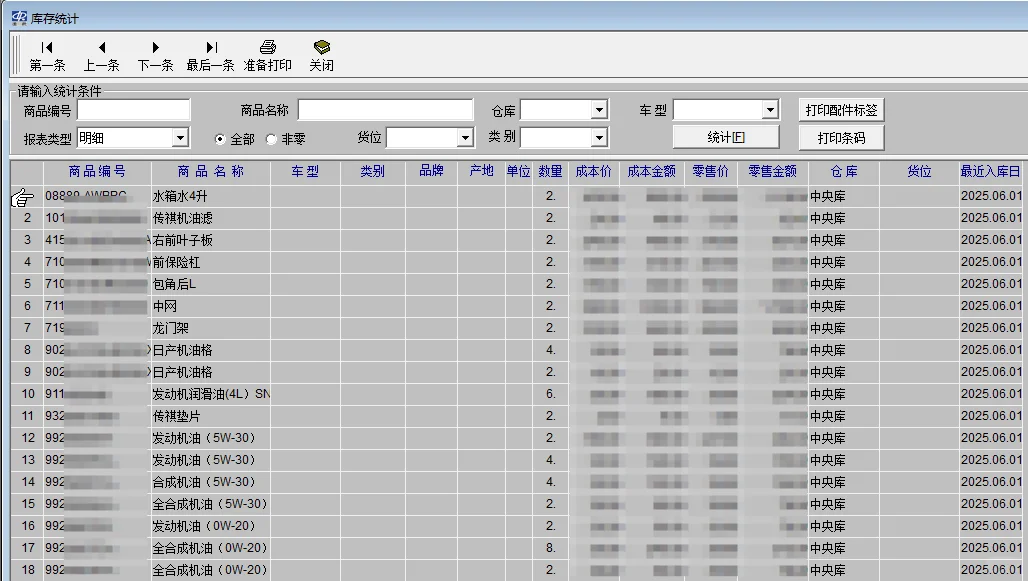The width and height of the screenshot is (1028, 581).
Task: Select the 中网 cell
Action: [210, 306]
